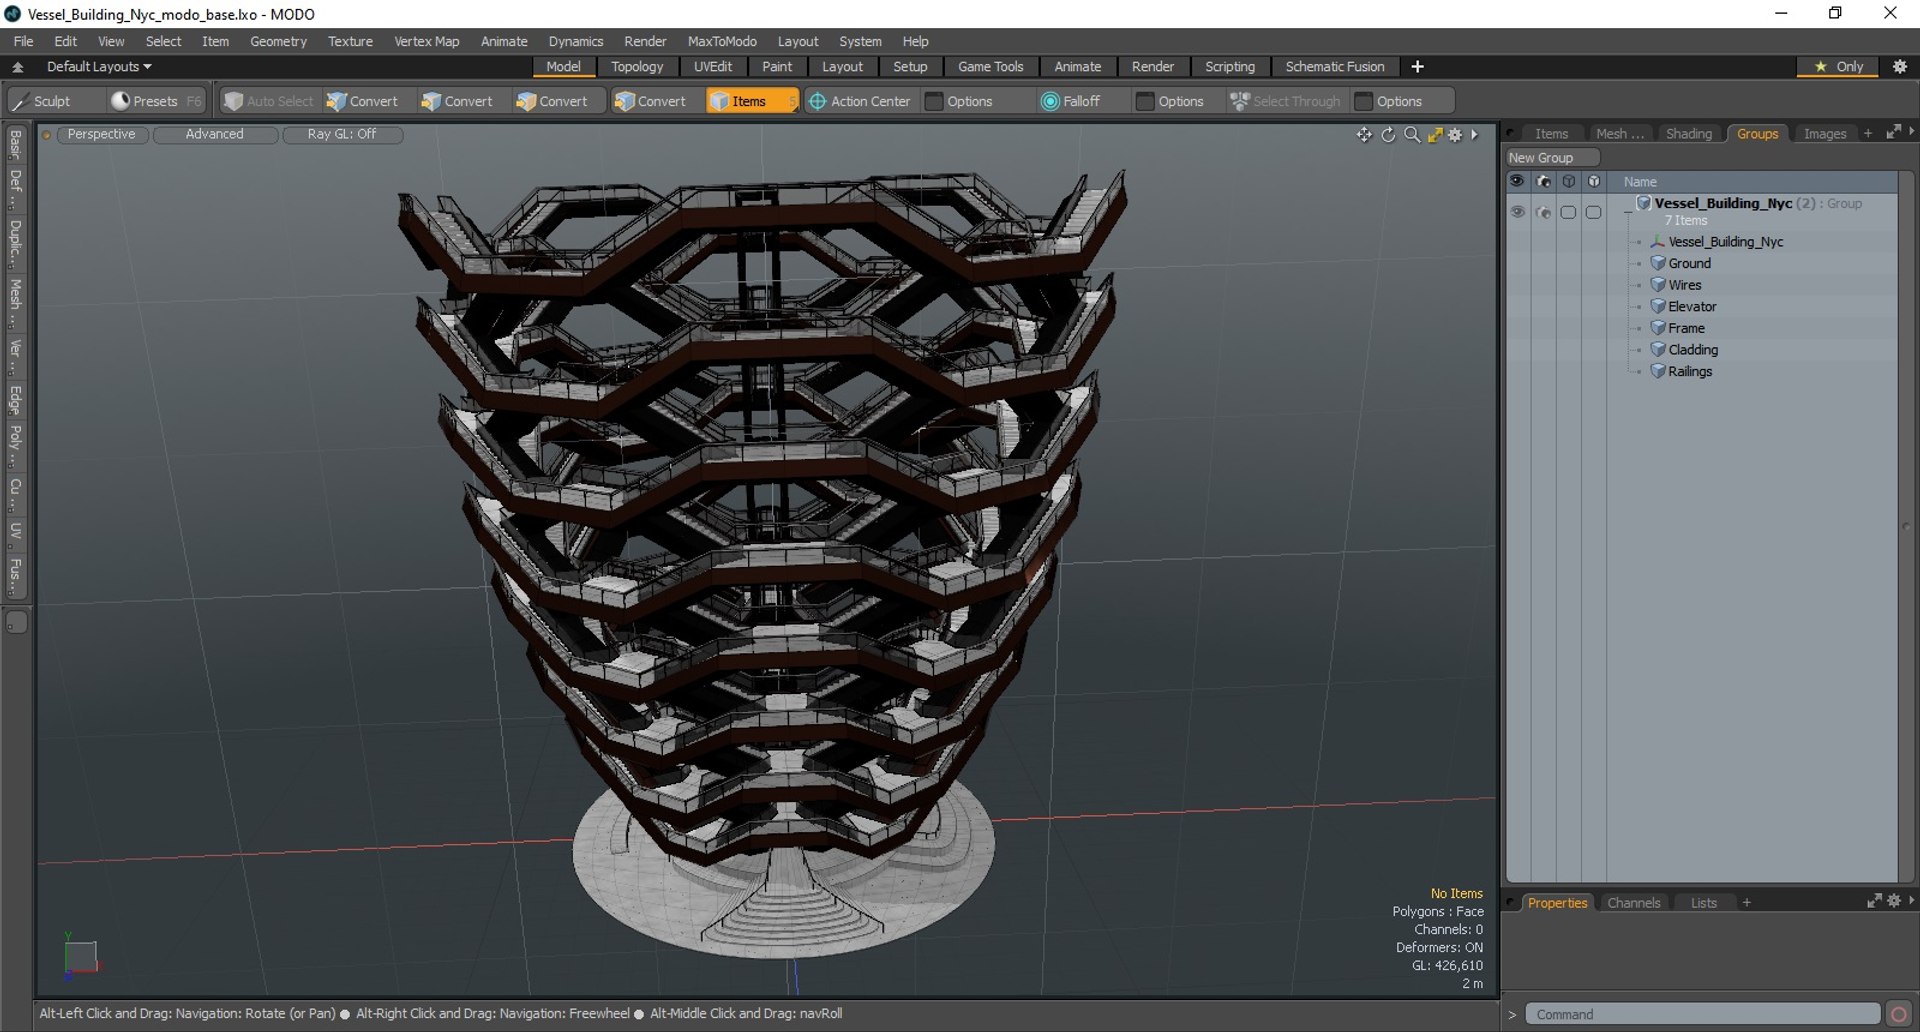Click inside the Command input field
Viewport: 1920px width, 1032px height.
click(1702, 1014)
